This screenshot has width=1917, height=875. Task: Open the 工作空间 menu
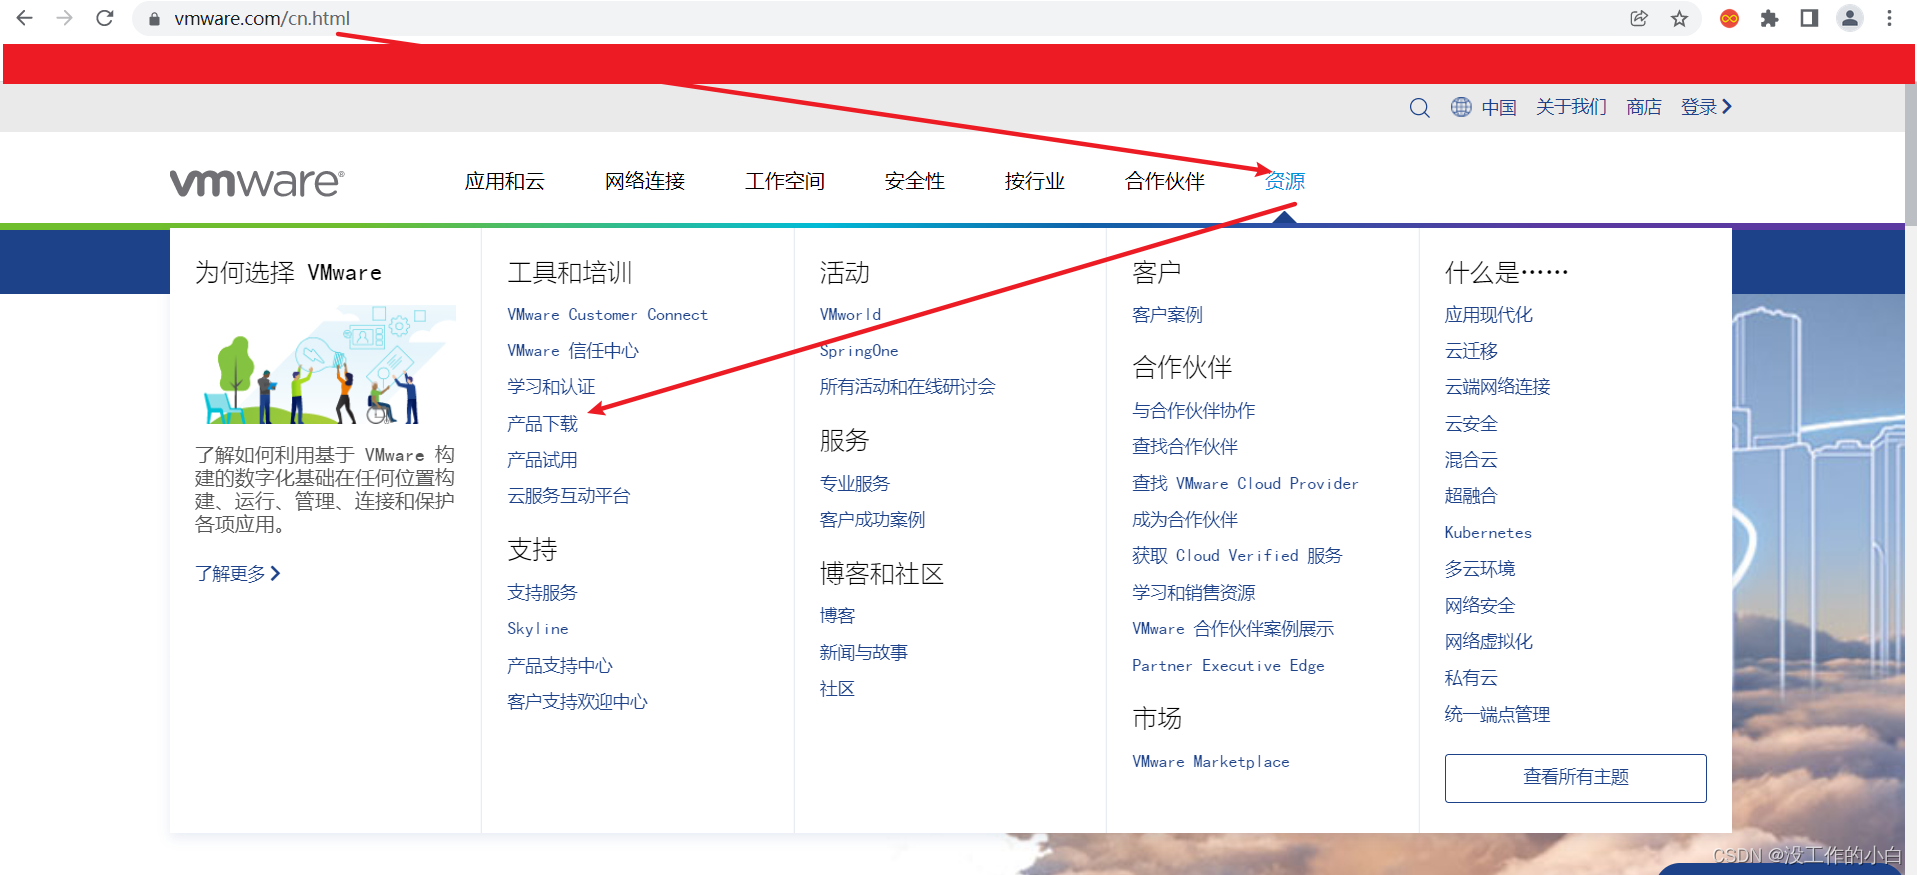point(785,181)
